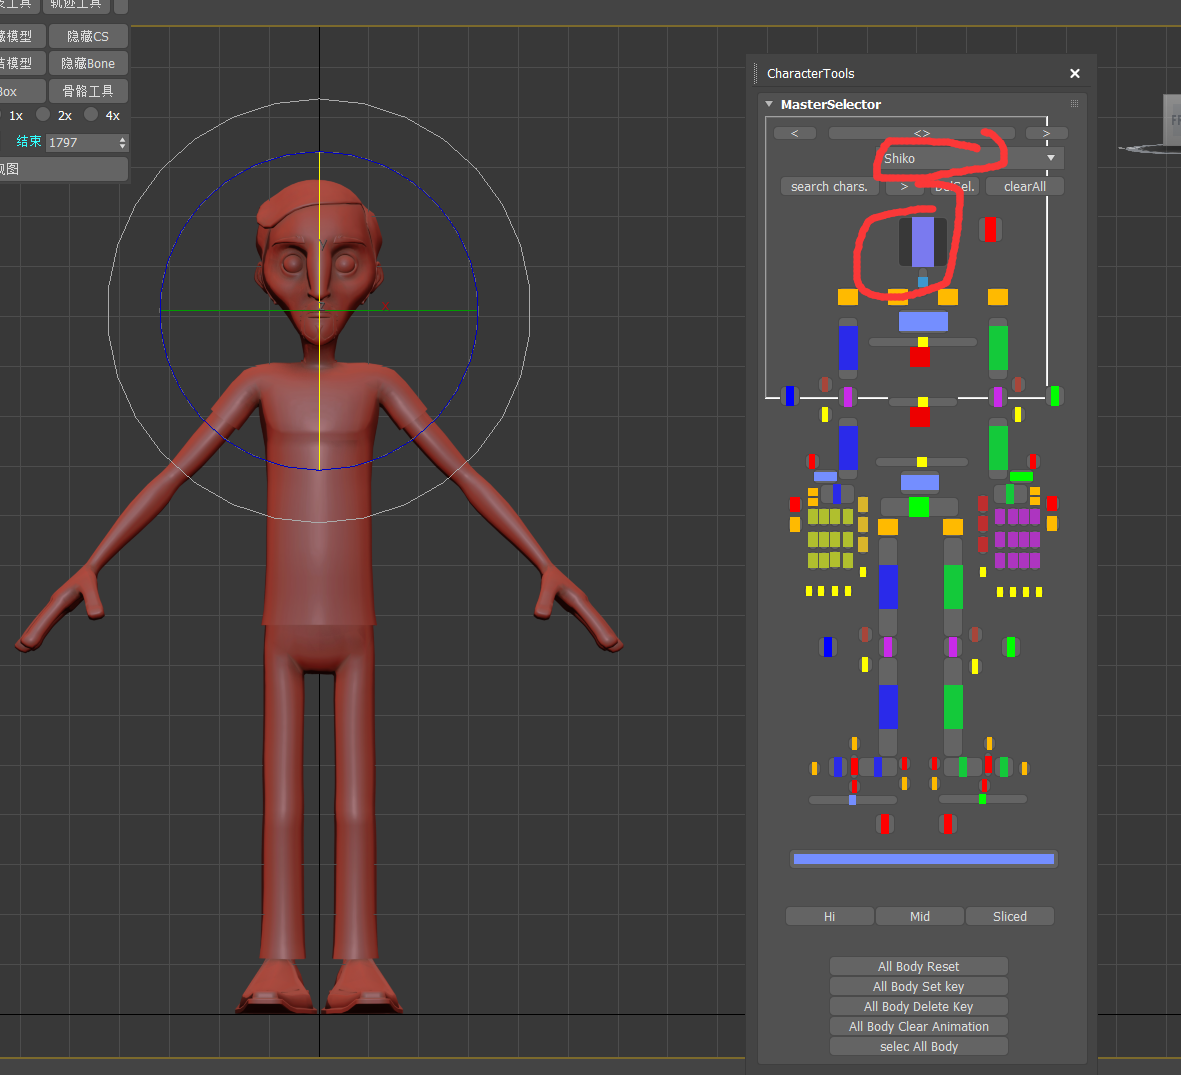Select the bright green pelvis control
The width and height of the screenshot is (1181, 1075).
pos(919,507)
